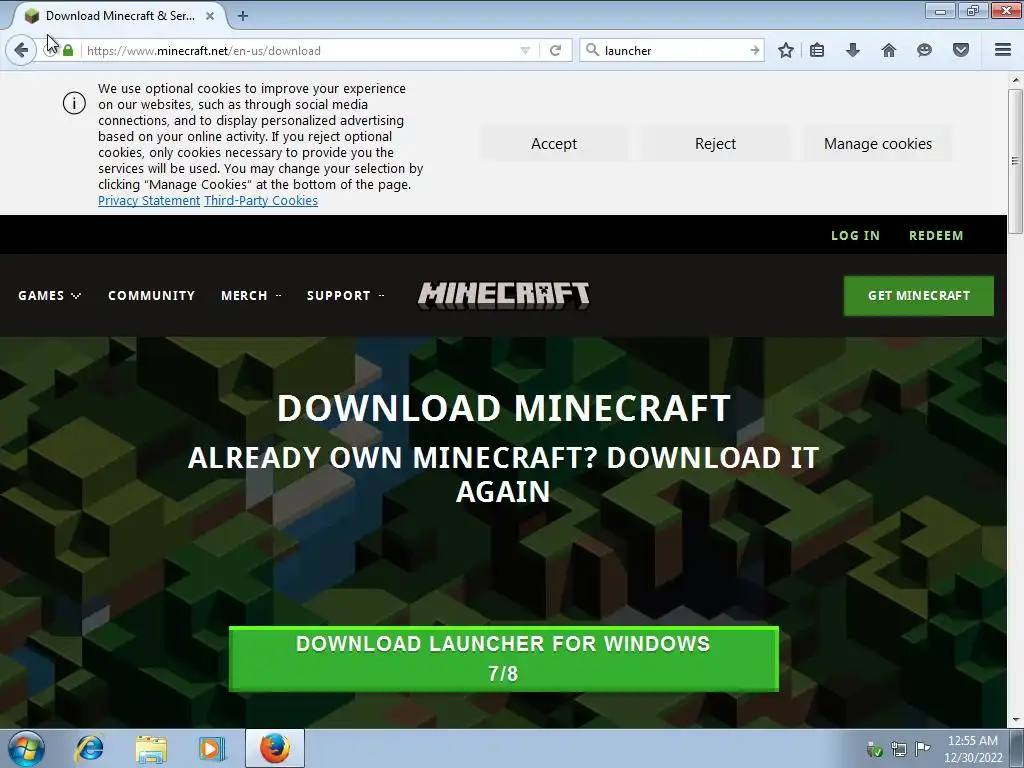The width and height of the screenshot is (1024, 768).
Task: Open Windows Media Player in taskbar
Action: click(211, 748)
